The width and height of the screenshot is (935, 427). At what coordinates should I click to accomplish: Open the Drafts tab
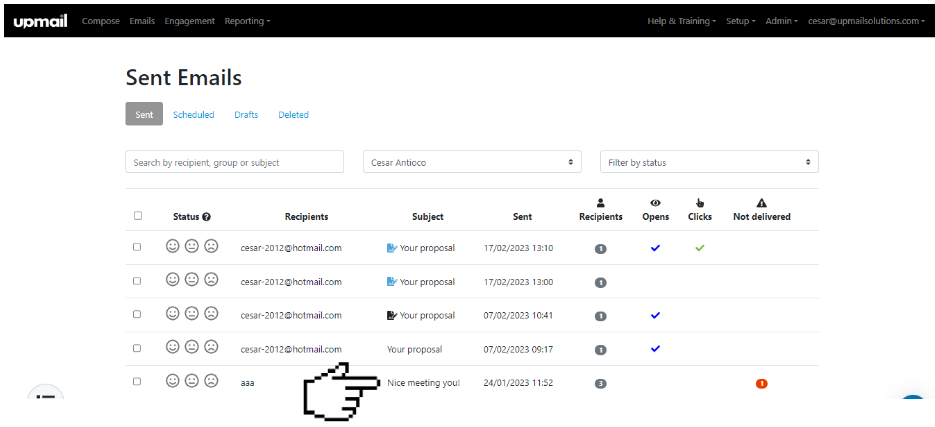pyautogui.click(x=246, y=115)
